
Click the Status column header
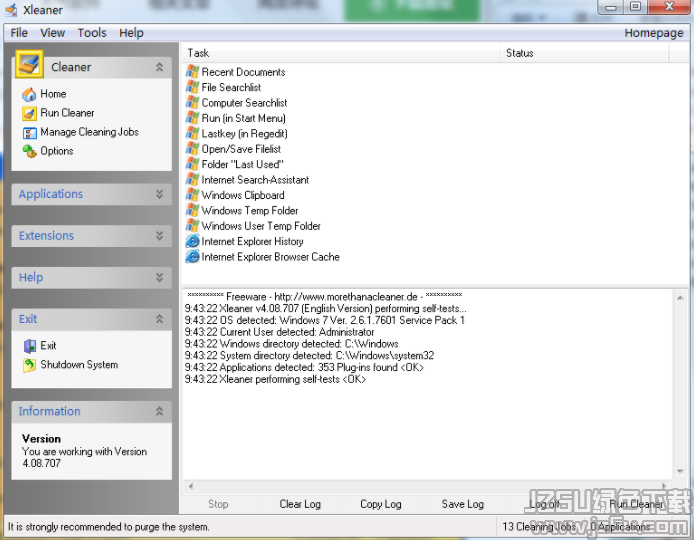(x=584, y=53)
